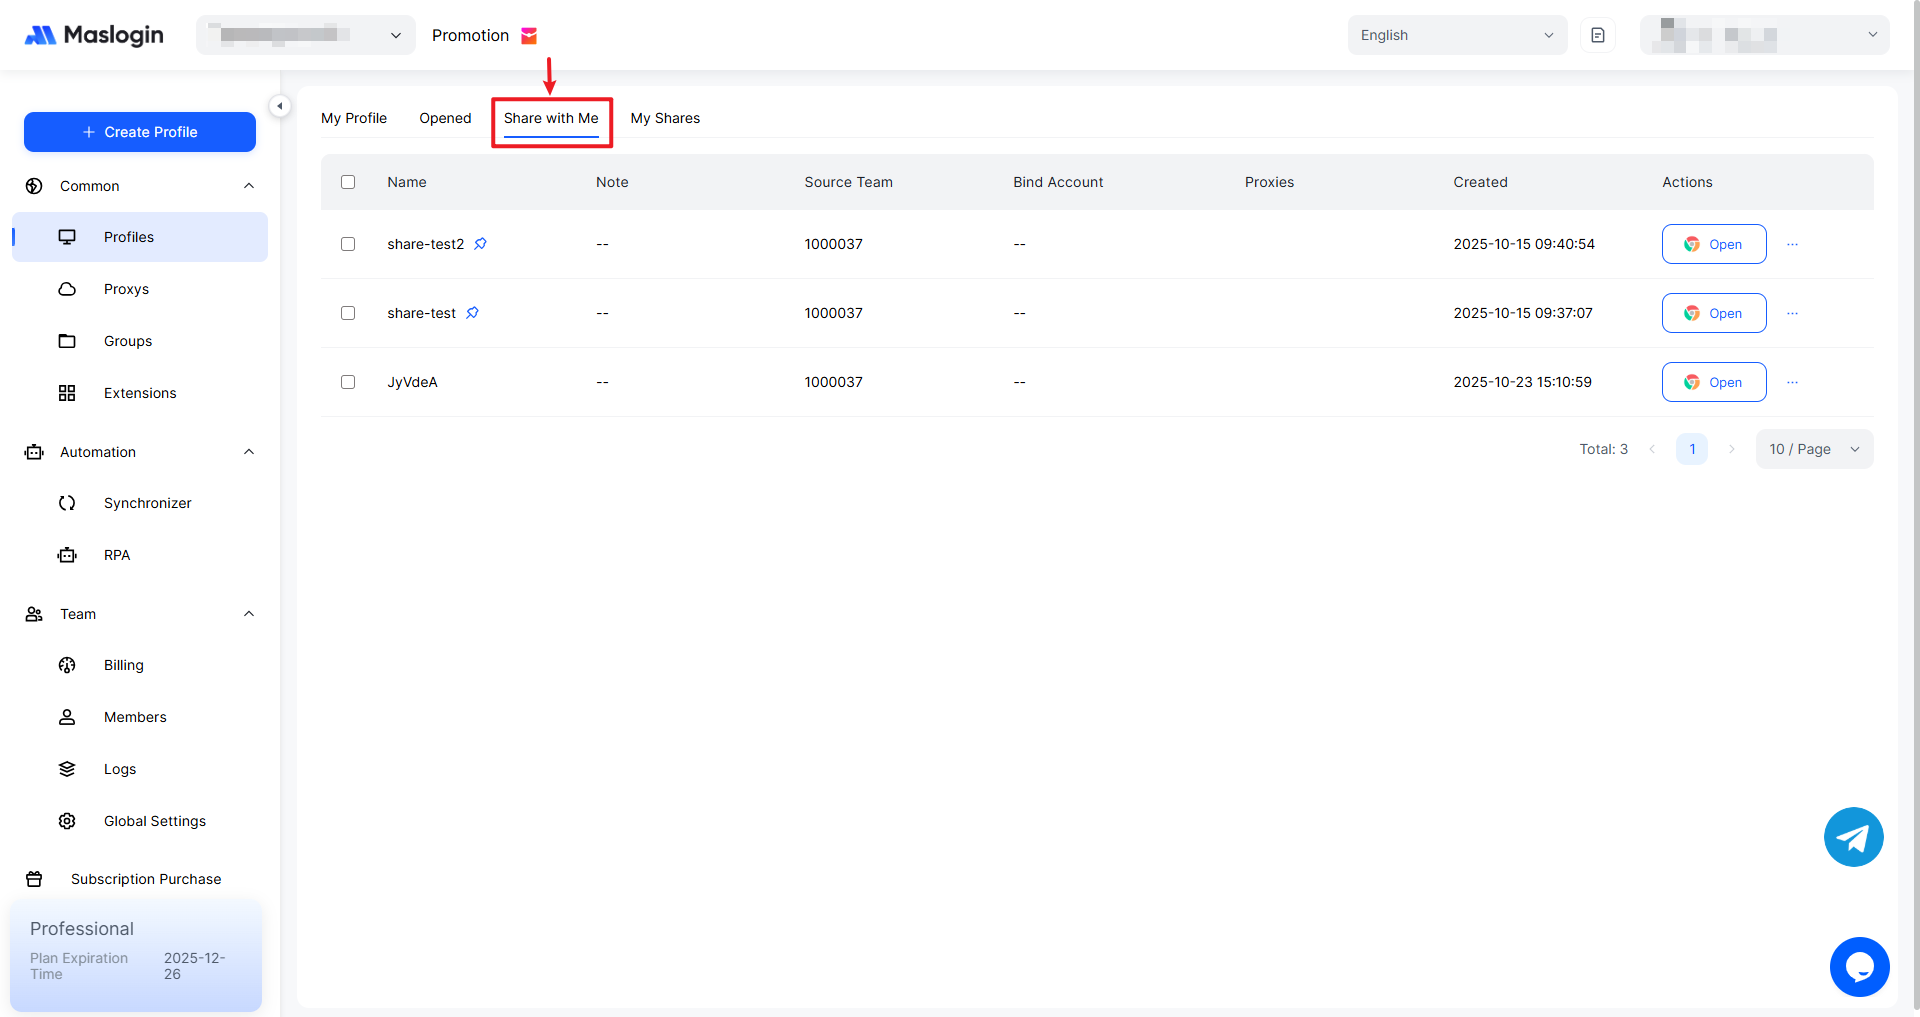Open more actions for JyVdeA row
The height and width of the screenshot is (1017, 1920).
[1792, 382]
